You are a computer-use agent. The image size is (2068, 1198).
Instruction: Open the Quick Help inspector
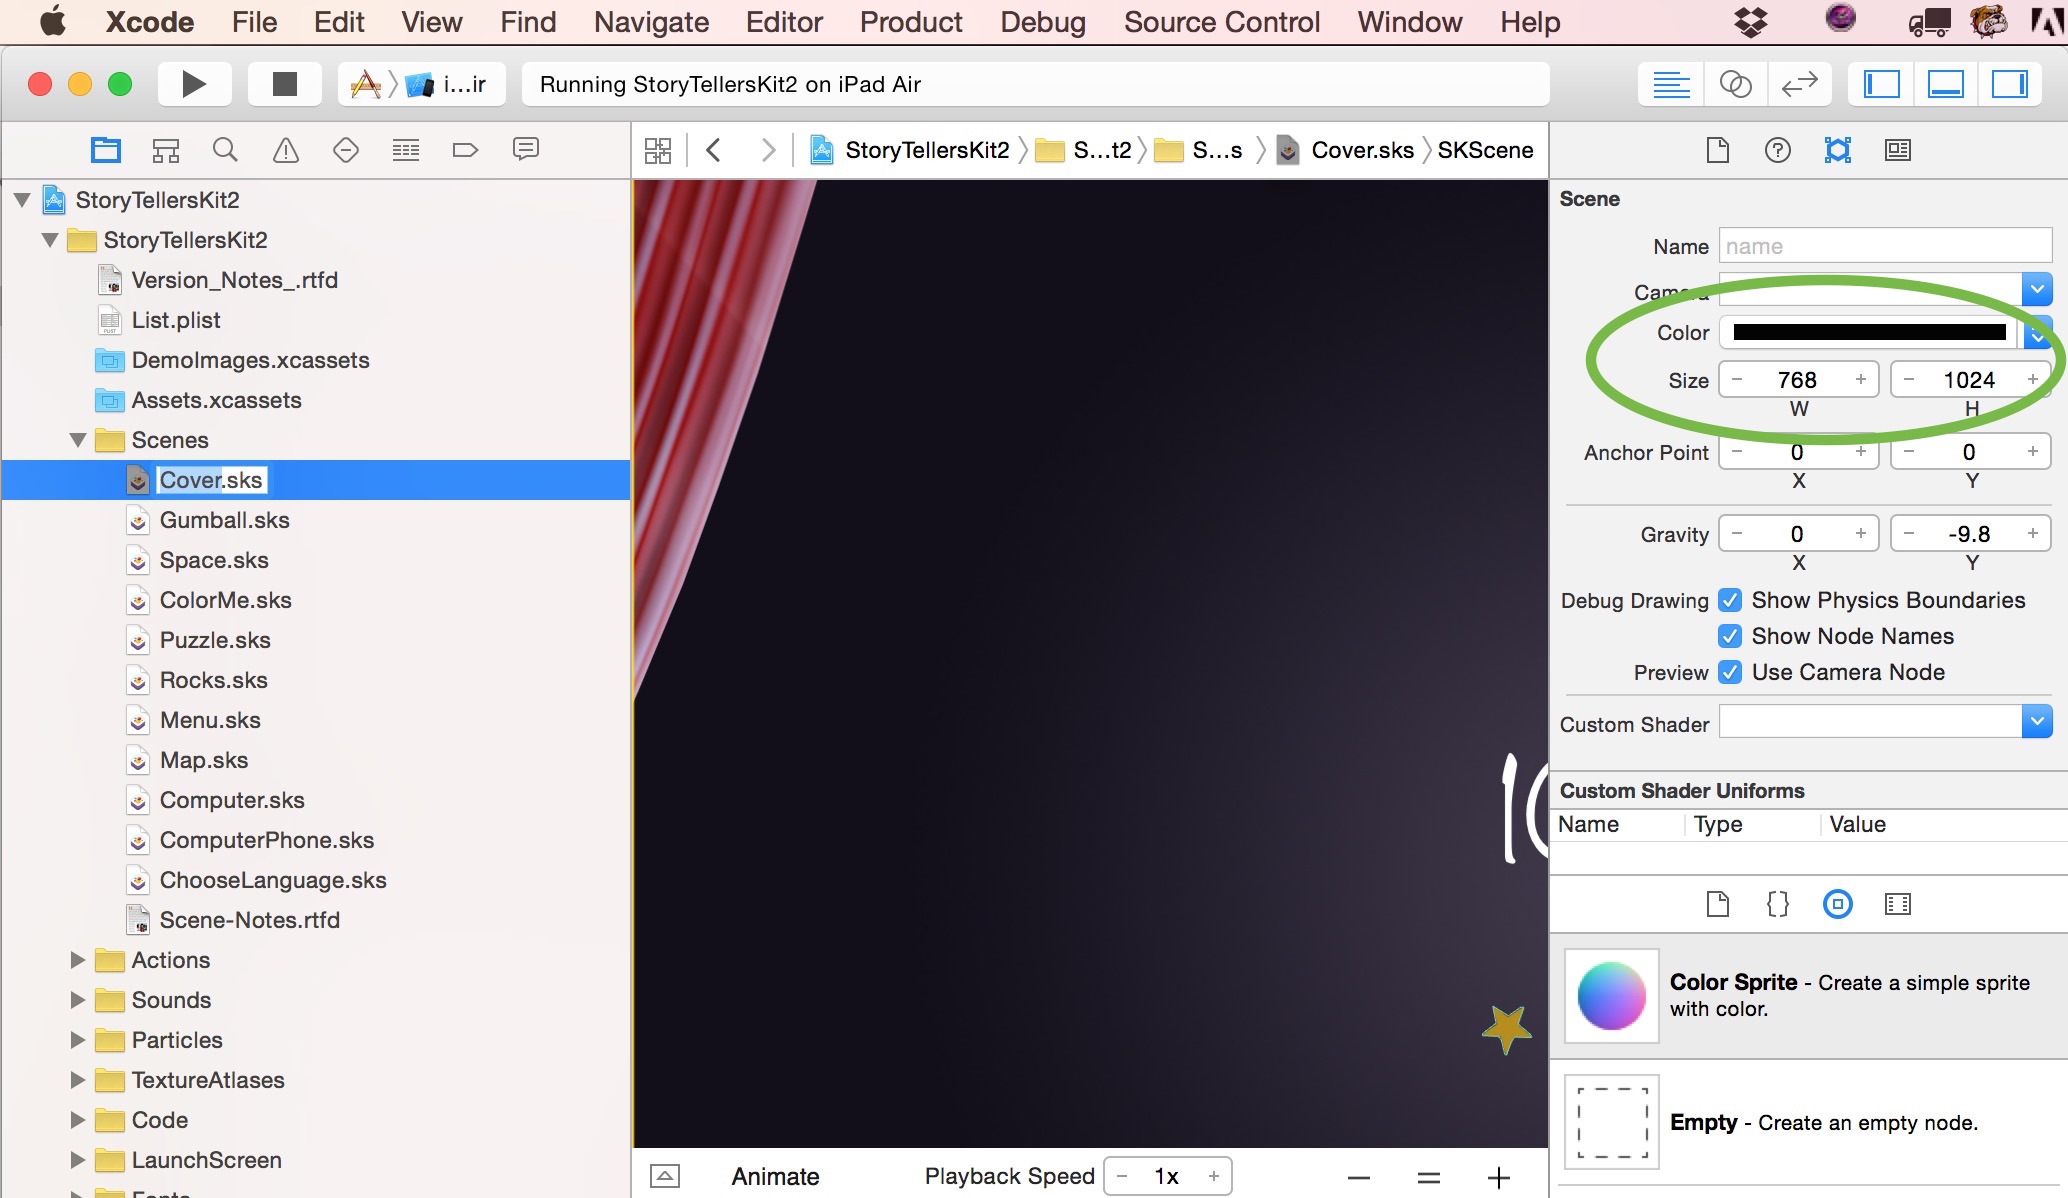[x=1777, y=149]
